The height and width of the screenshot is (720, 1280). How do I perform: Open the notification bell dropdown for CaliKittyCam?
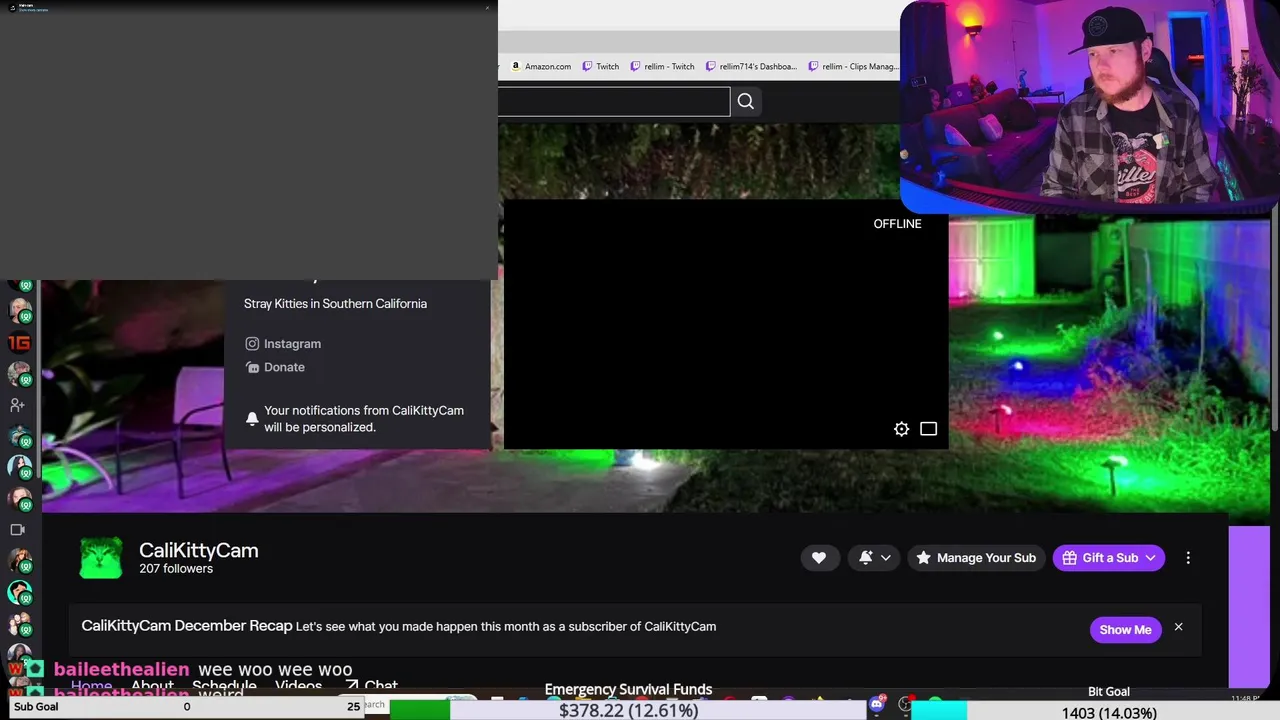click(874, 558)
